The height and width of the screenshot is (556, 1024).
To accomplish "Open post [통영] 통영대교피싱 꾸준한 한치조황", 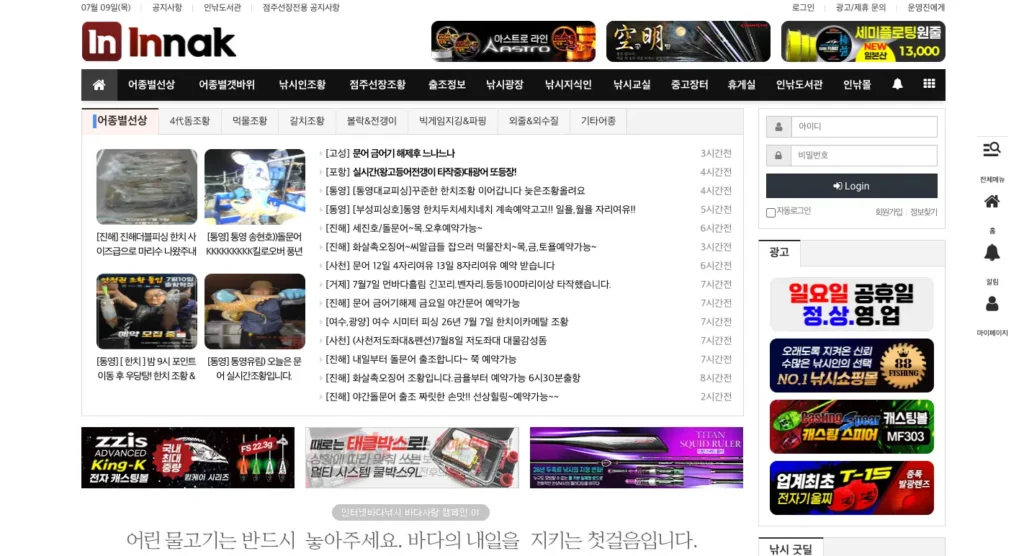I will (x=455, y=191).
